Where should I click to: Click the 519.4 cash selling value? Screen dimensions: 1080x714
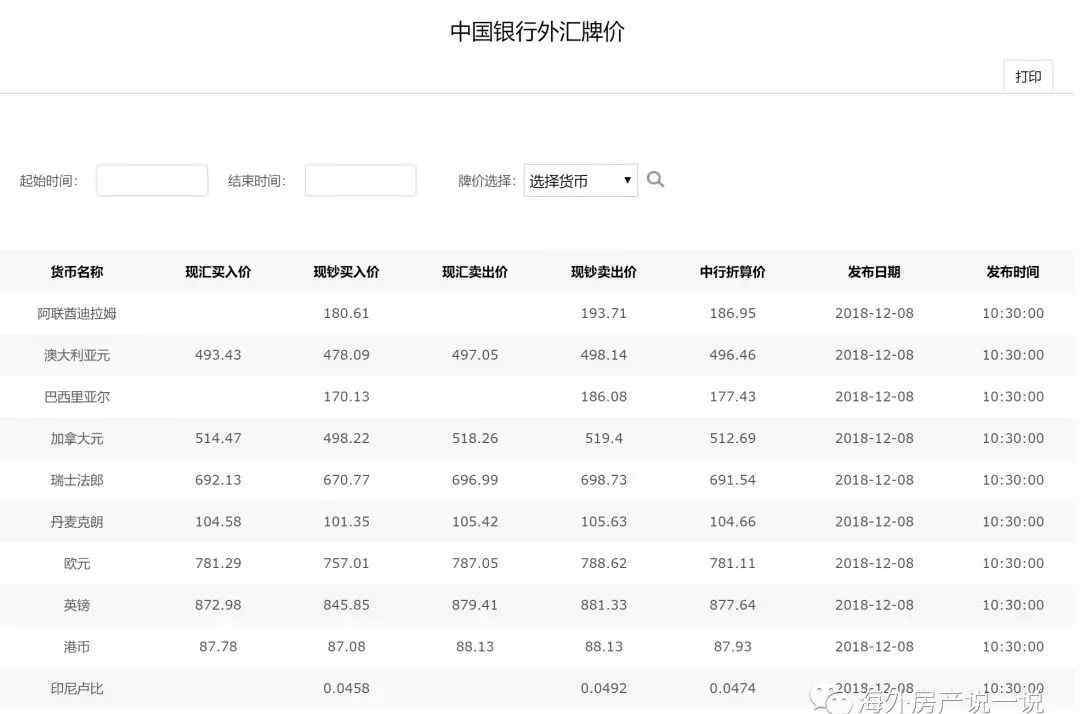coord(603,439)
